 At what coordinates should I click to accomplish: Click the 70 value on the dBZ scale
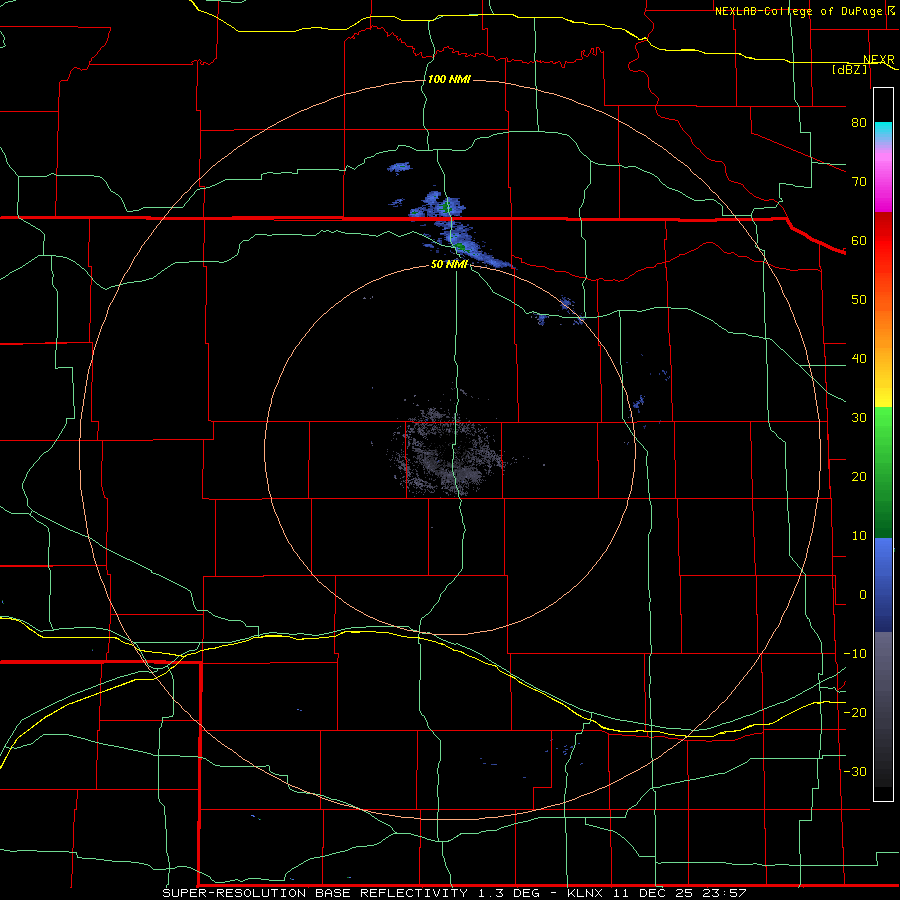click(x=859, y=182)
